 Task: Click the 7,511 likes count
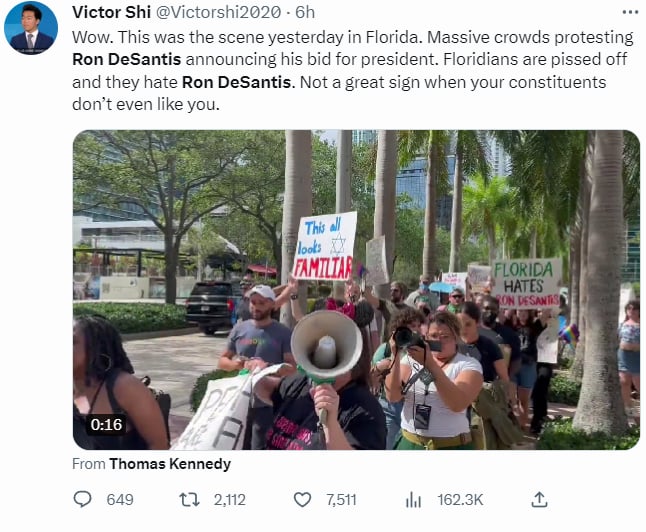point(341,499)
